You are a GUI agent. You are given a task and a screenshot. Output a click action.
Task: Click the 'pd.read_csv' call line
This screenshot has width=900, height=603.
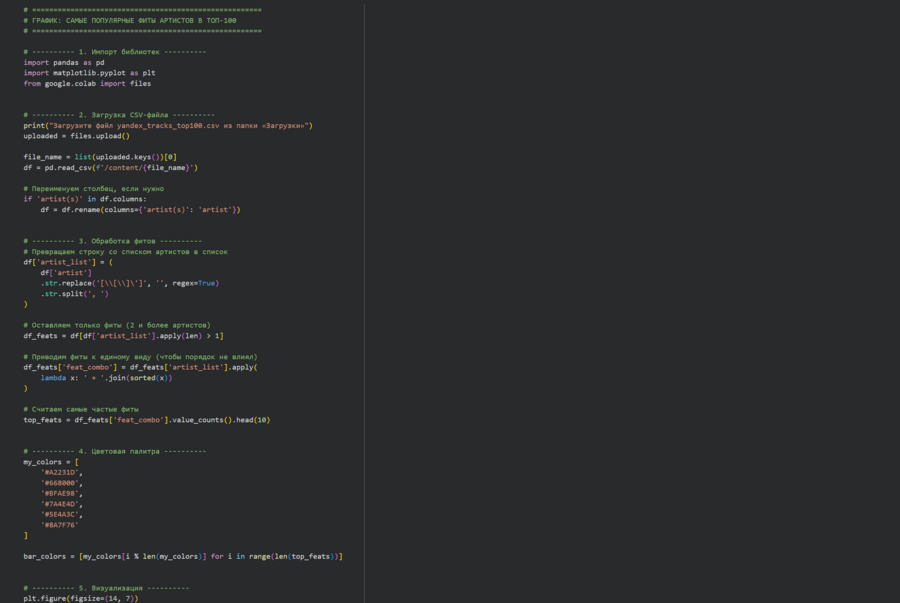110,168
